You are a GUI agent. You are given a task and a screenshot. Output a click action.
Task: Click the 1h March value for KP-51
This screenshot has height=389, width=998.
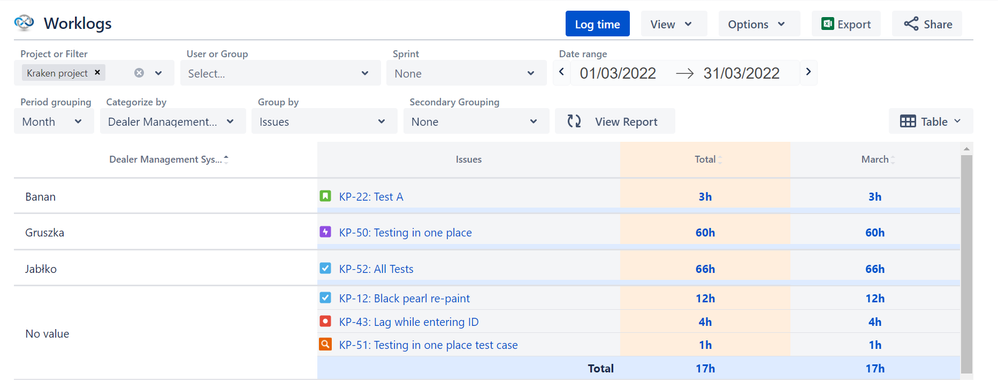pyautogui.click(x=875, y=345)
